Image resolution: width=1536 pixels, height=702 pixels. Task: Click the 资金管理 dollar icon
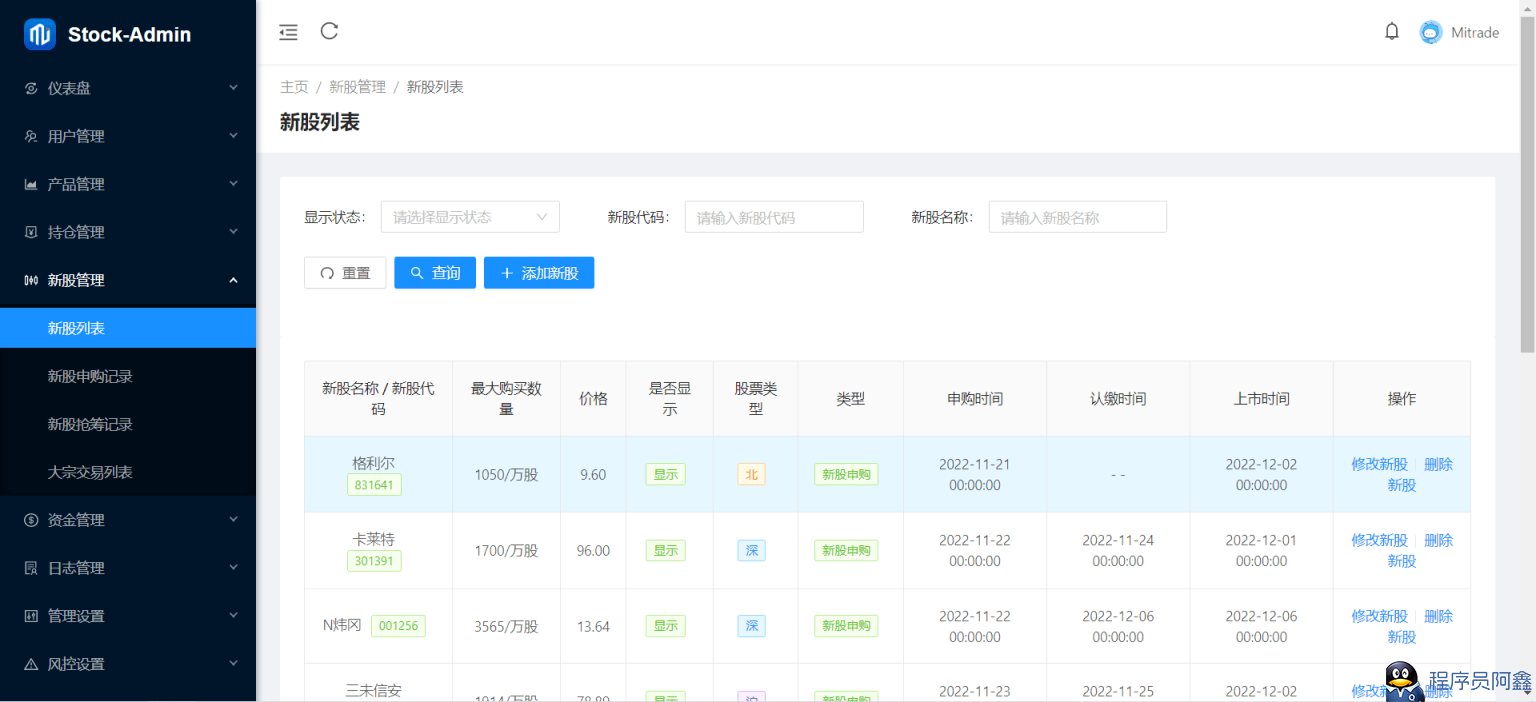[x=31, y=520]
